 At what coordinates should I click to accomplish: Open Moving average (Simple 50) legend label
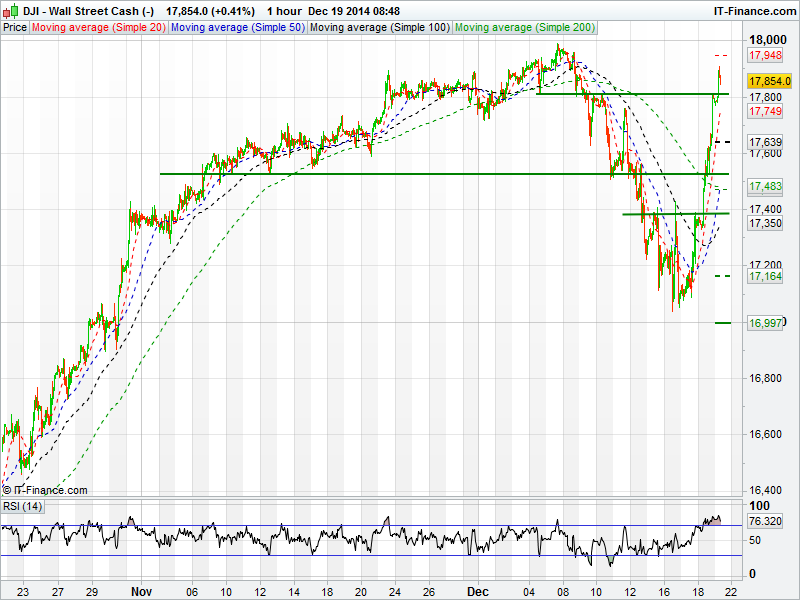tap(237, 27)
